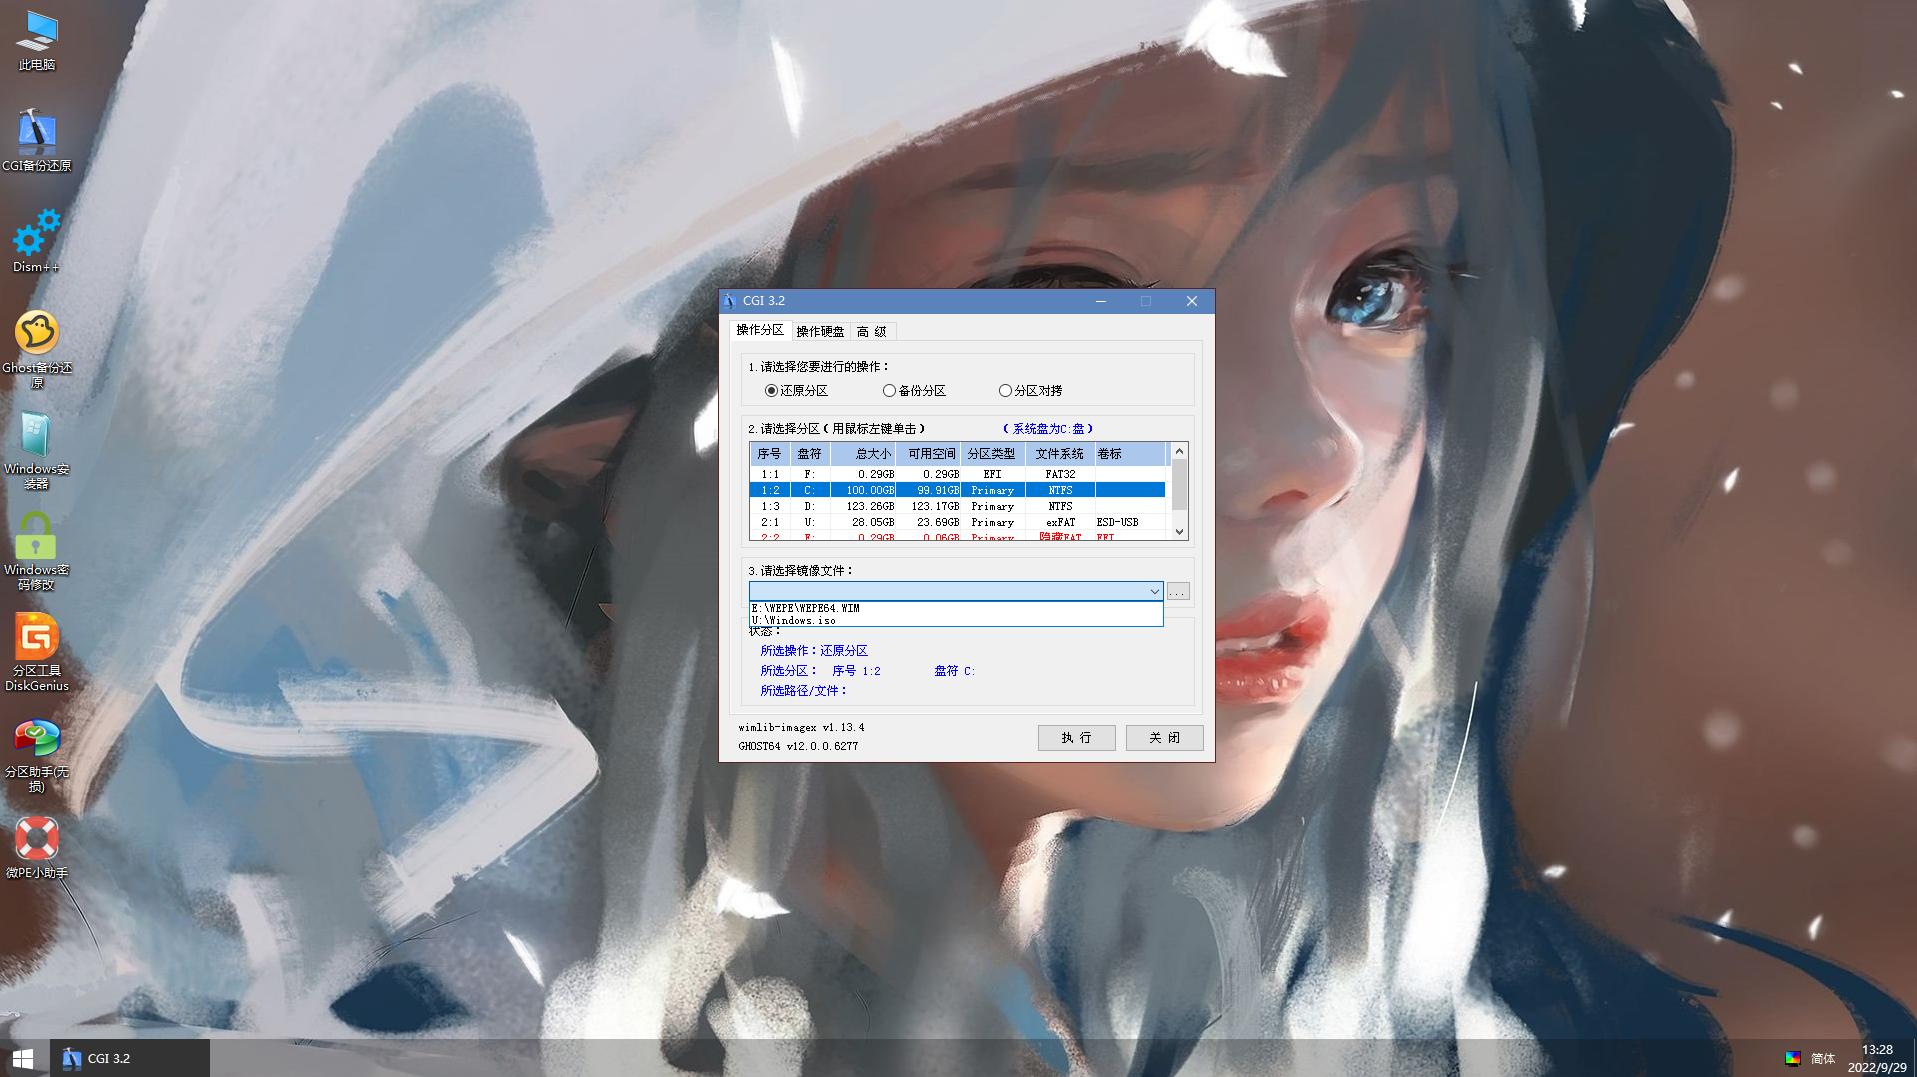Choose the 分区对拷 radio option
This screenshot has width=1917, height=1077.
point(1005,391)
